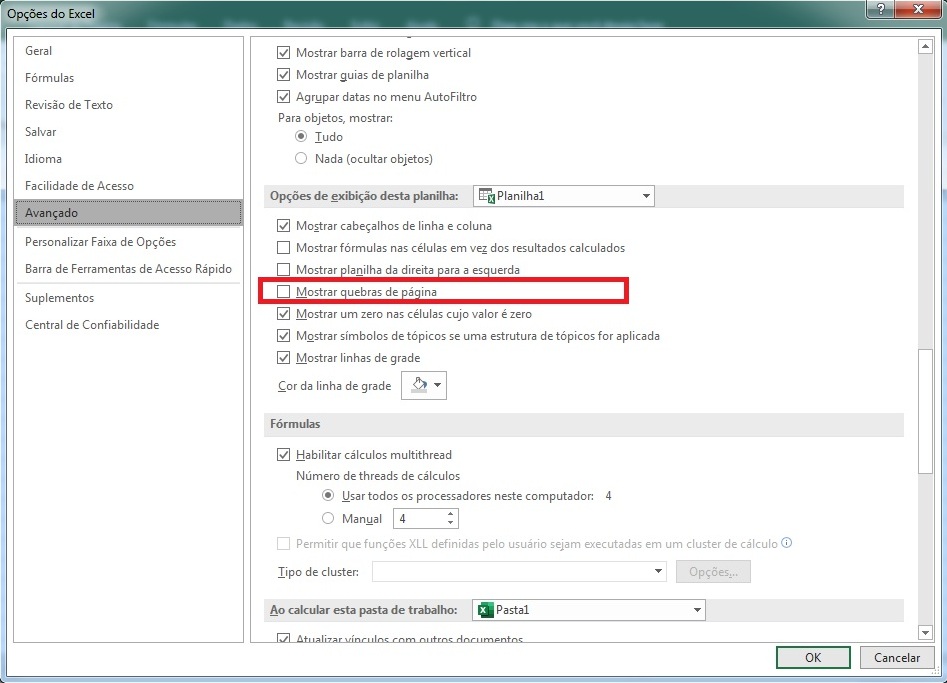
Task: Click the disabled Opções... cluster button
Action: click(x=713, y=571)
